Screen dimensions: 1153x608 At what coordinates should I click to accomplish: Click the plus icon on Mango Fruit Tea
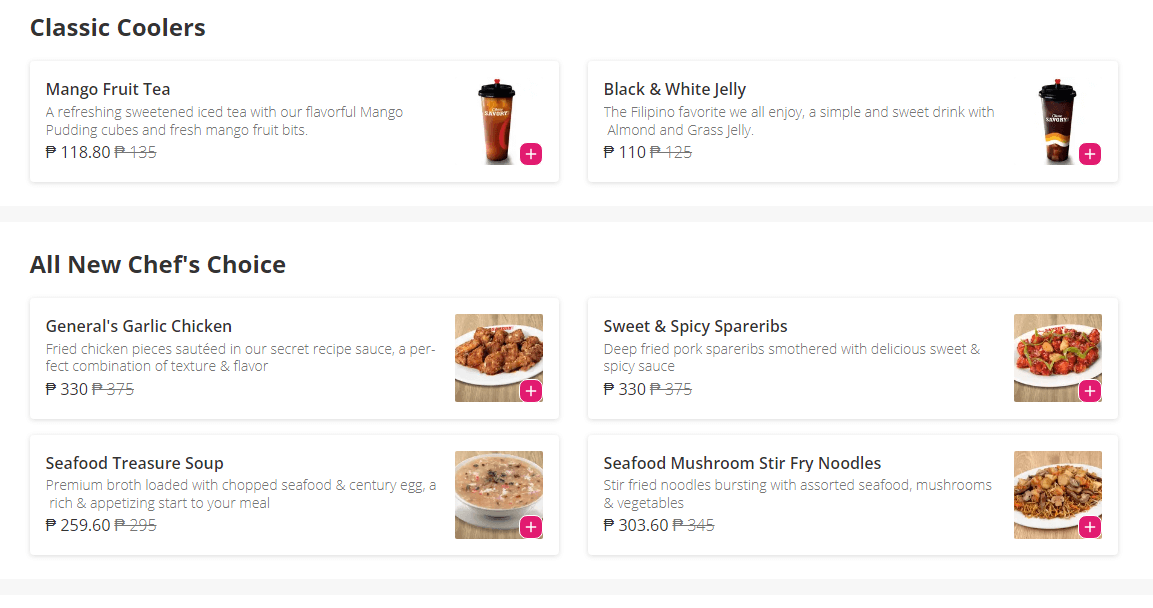(531, 154)
